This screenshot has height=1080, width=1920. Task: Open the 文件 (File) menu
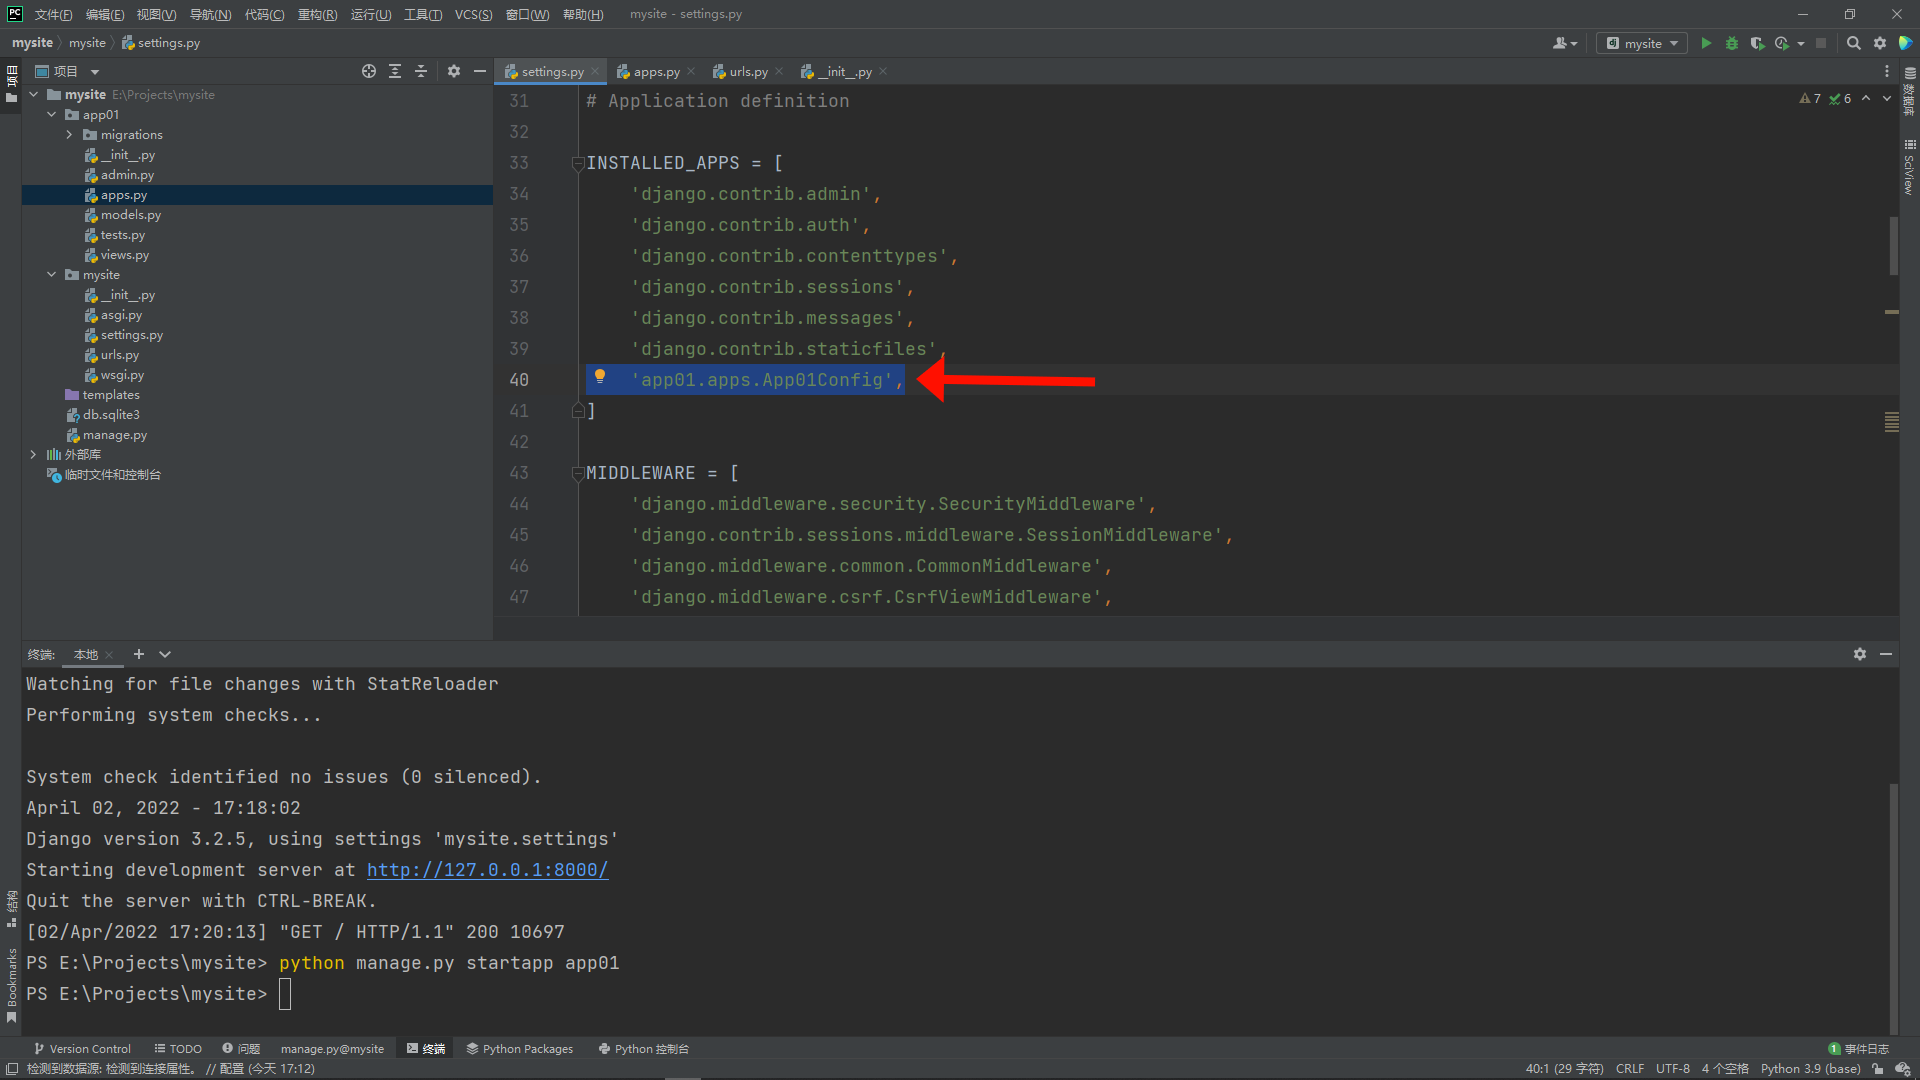[53, 14]
